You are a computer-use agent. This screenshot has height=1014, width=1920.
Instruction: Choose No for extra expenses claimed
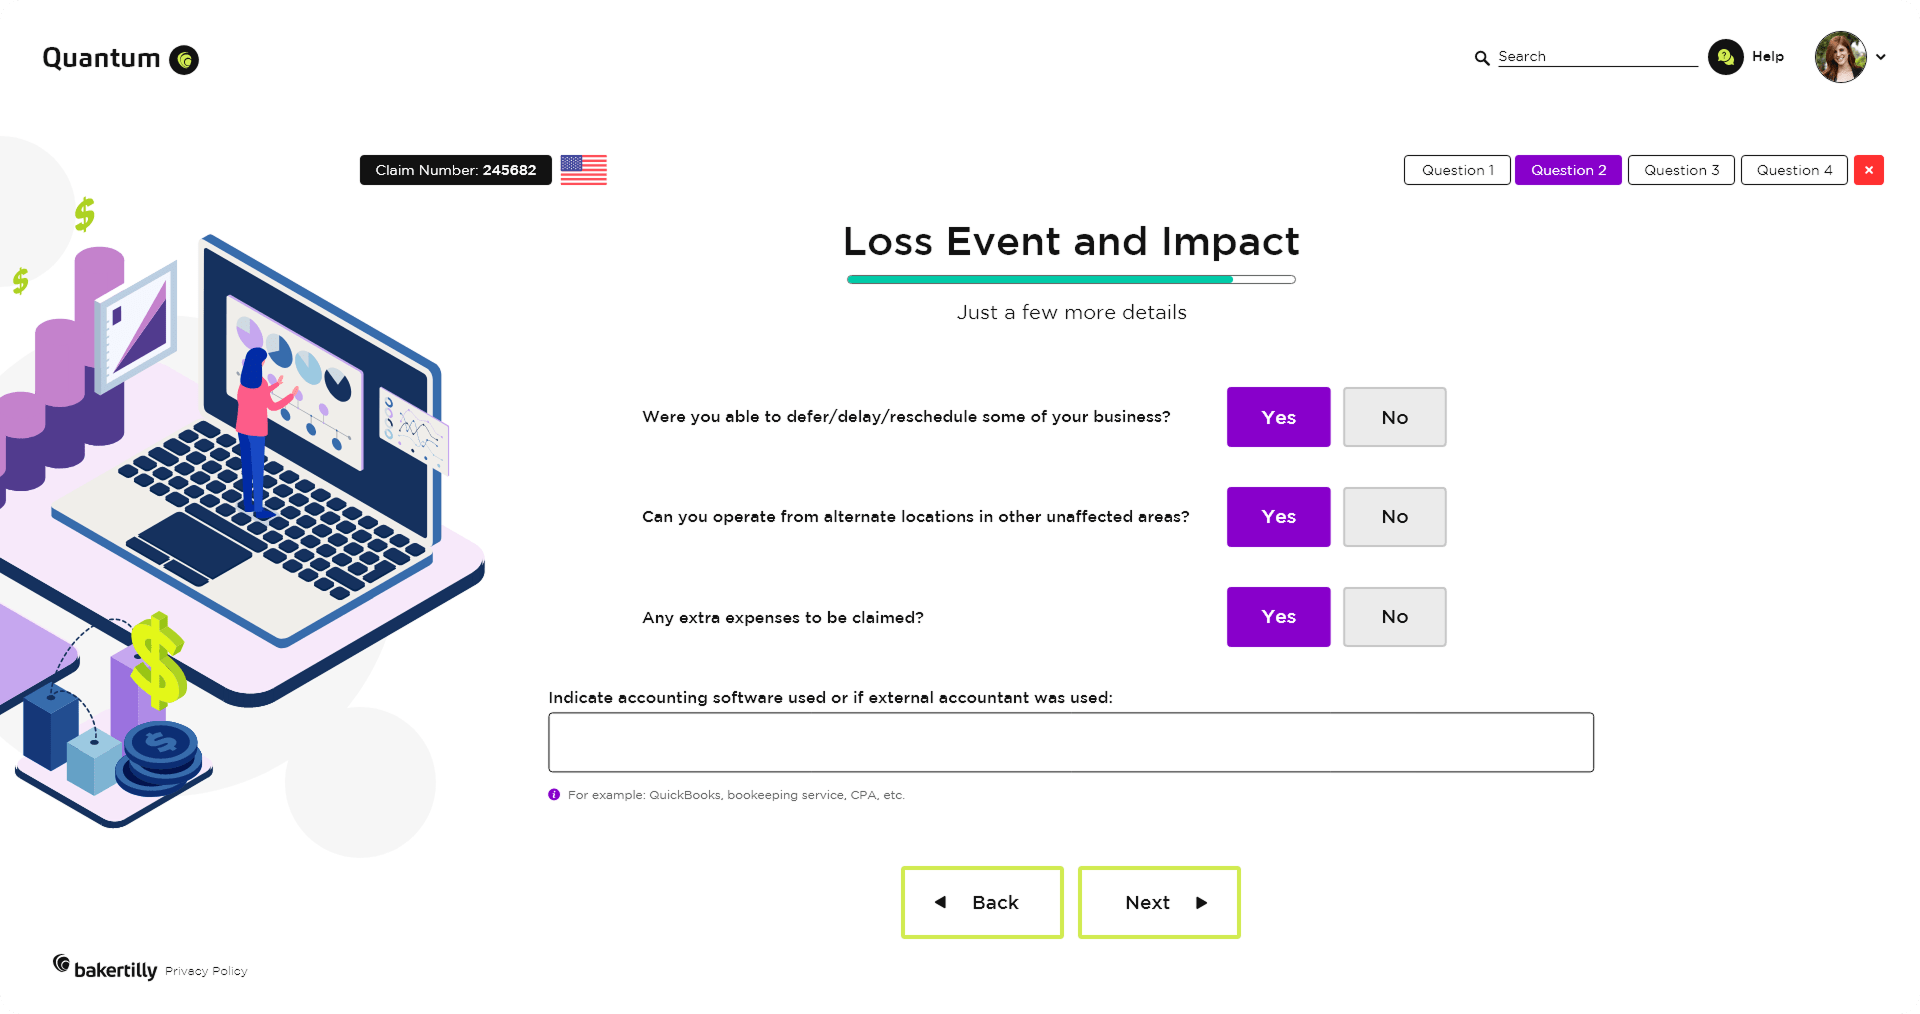point(1394,617)
